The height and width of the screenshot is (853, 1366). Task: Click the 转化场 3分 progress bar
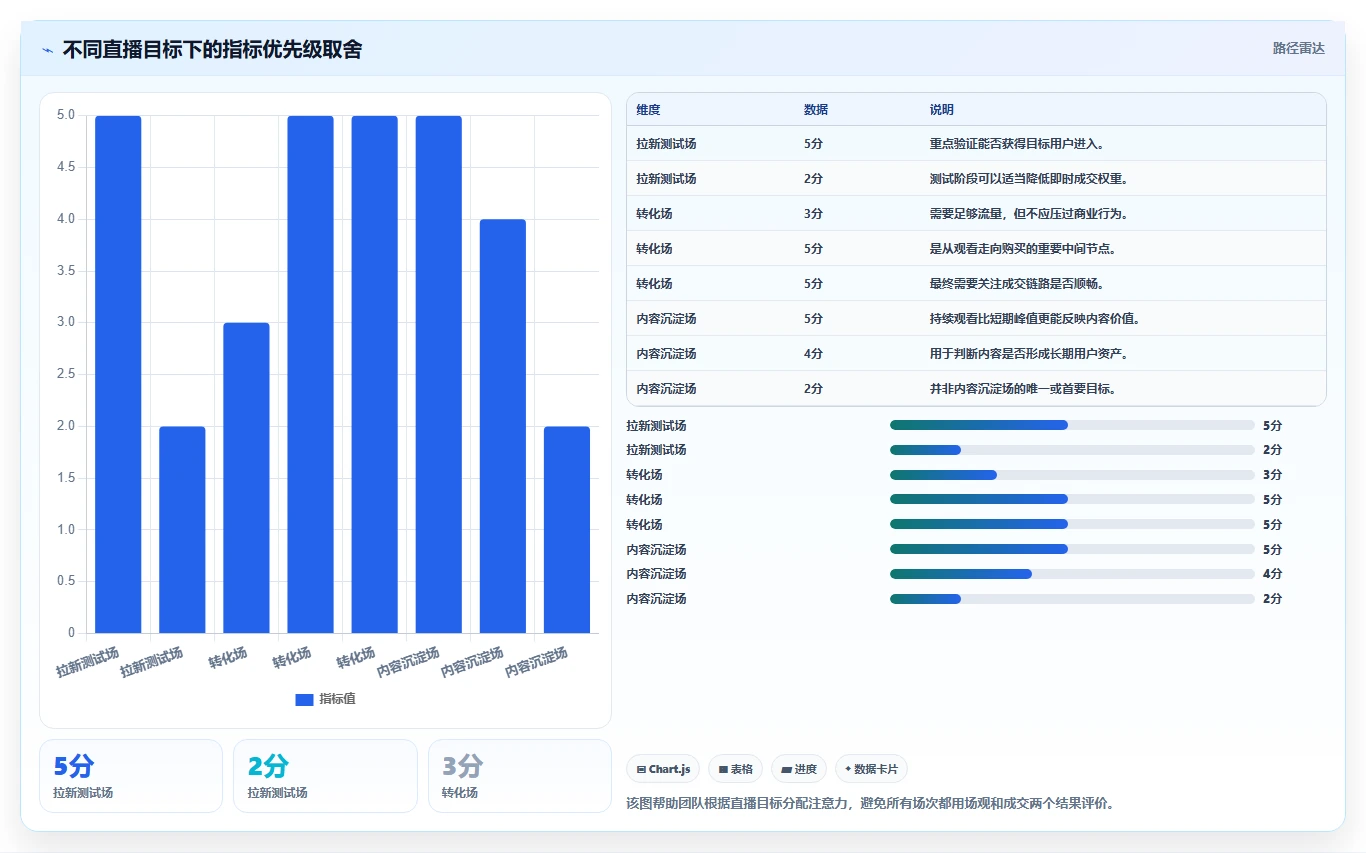(1072, 475)
